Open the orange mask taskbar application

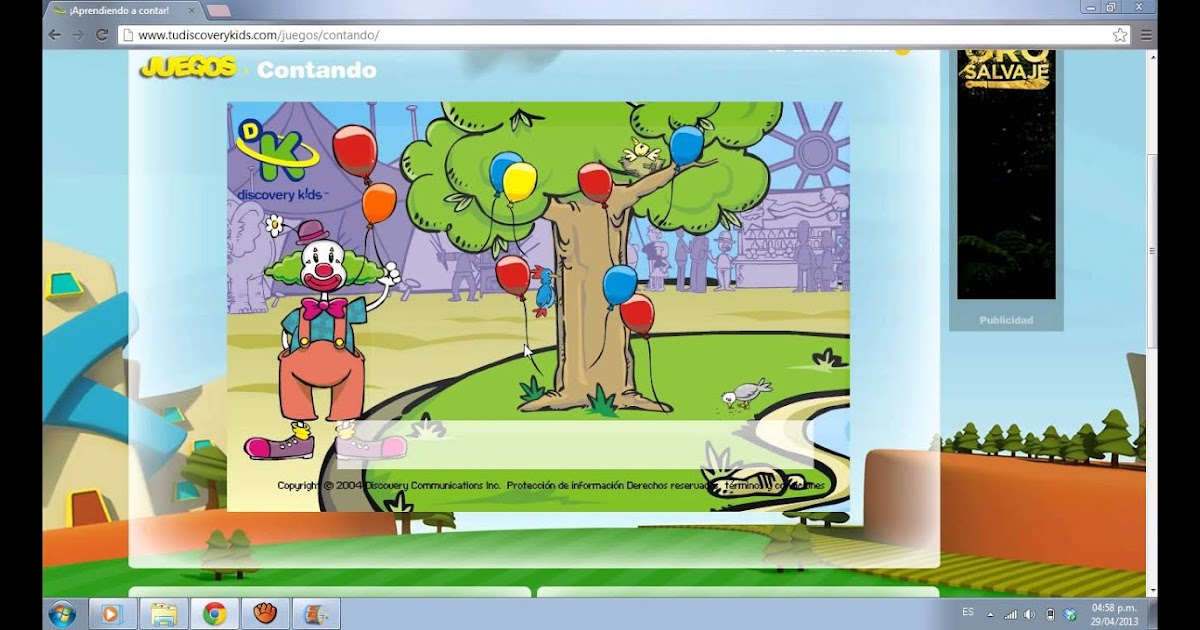(x=265, y=613)
